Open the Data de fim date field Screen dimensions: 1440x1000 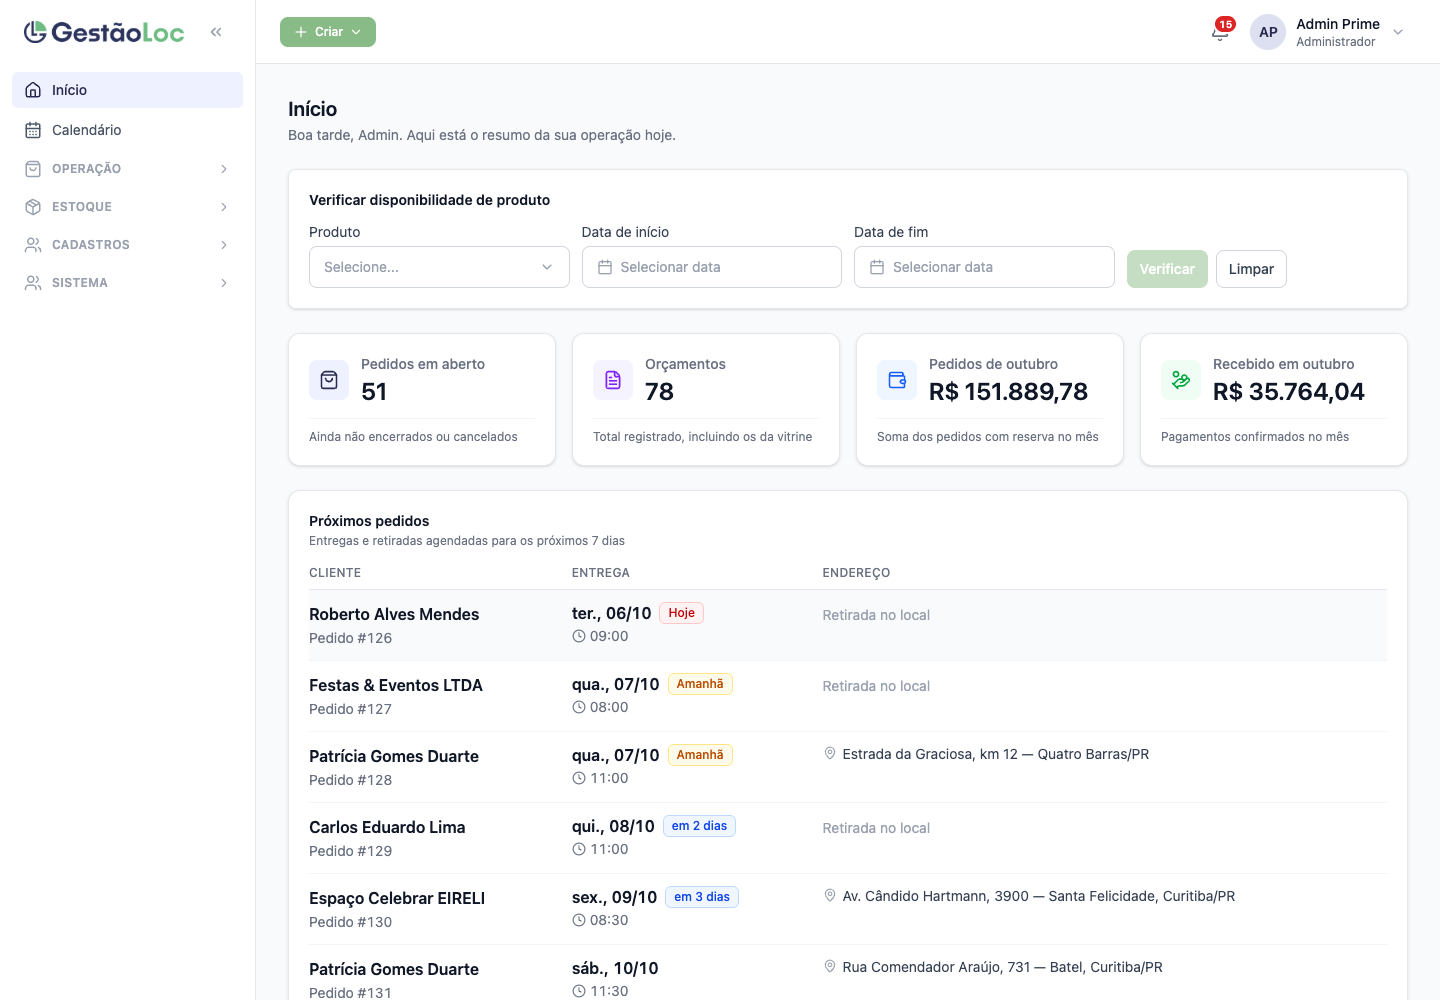tap(984, 267)
